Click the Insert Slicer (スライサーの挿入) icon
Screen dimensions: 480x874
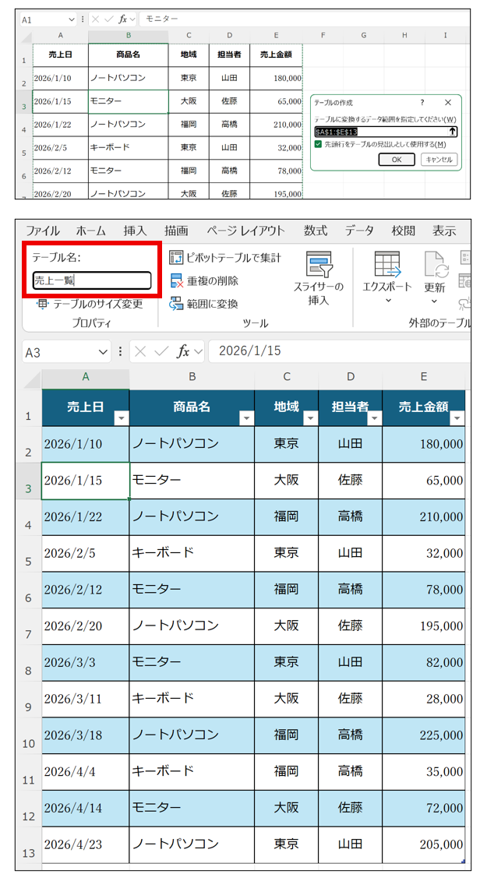click(319, 264)
